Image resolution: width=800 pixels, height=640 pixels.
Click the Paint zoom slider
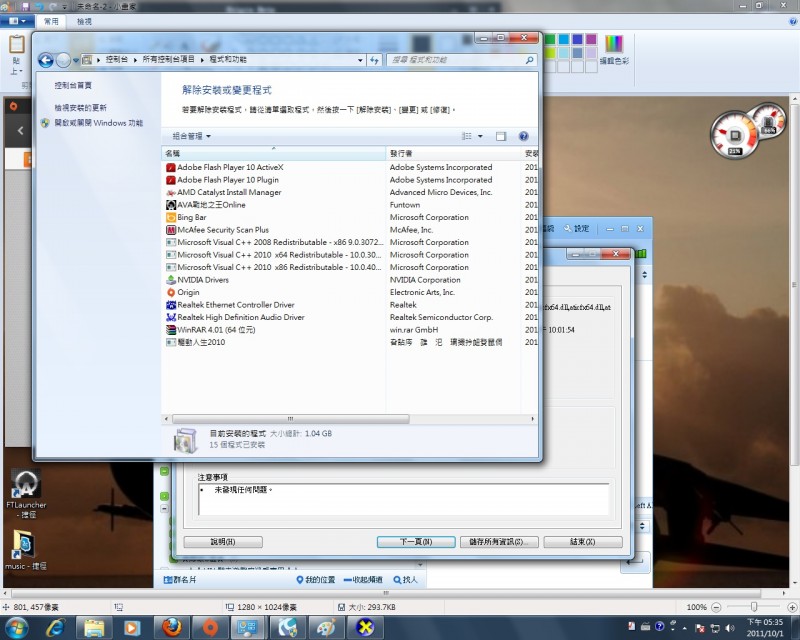[x=752, y=607]
